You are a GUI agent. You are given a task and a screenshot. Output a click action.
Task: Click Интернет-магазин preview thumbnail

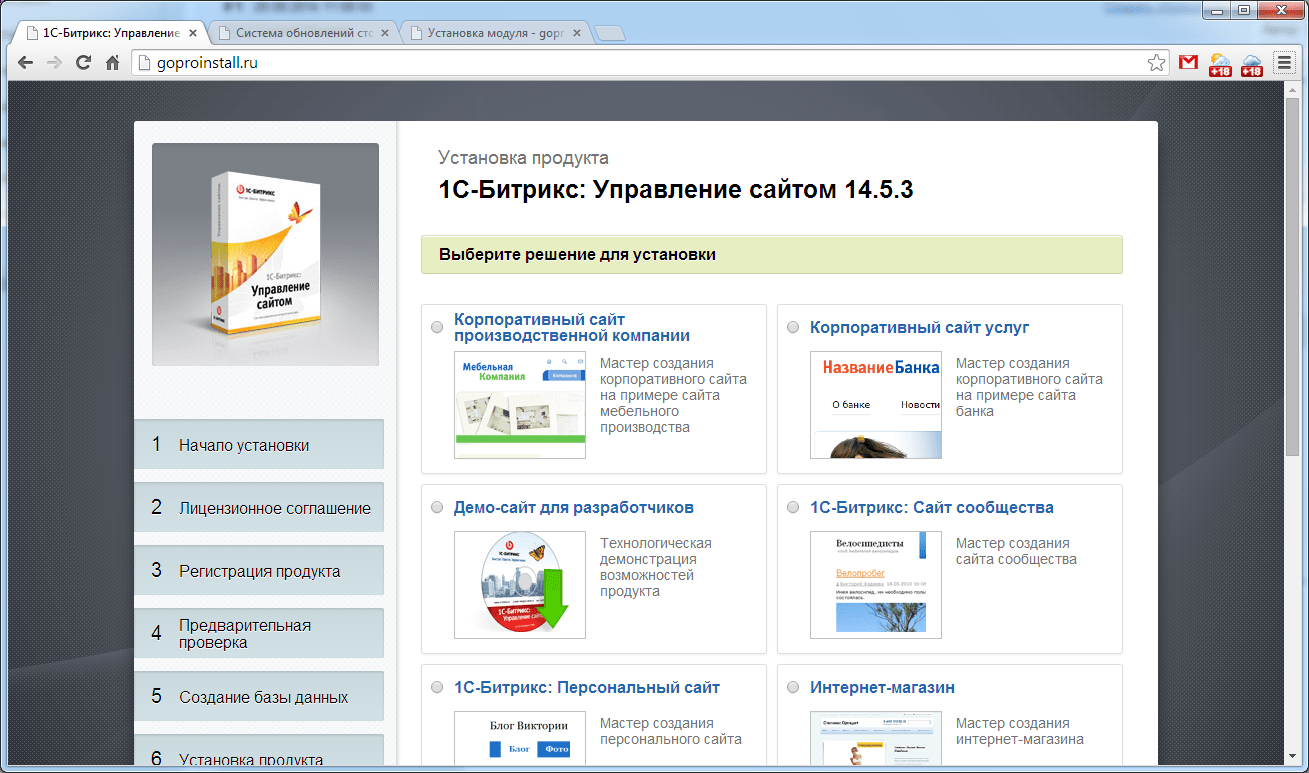coord(876,738)
